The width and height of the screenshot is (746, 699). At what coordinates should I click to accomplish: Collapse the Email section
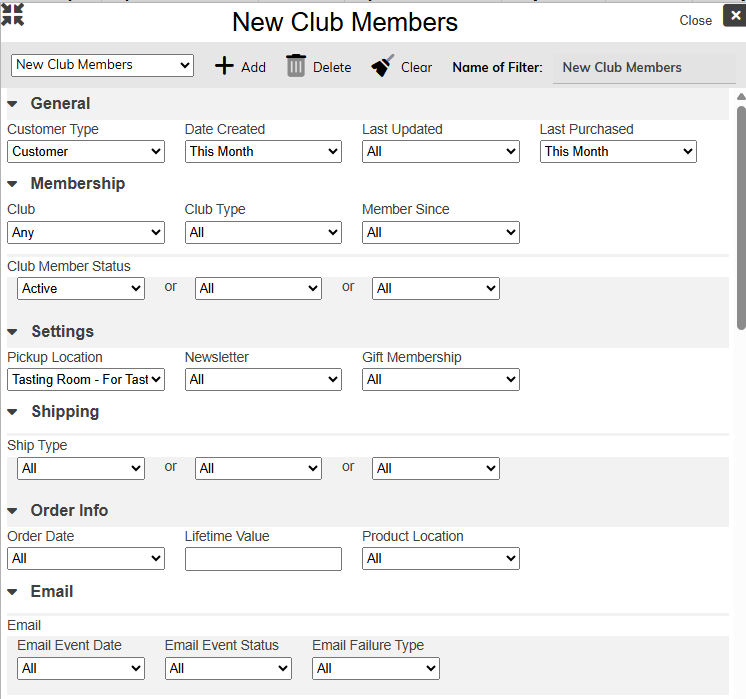(13, 592)
